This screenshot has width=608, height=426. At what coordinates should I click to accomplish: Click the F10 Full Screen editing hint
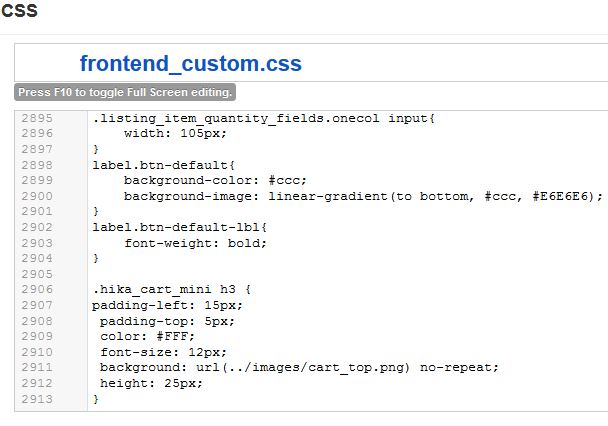(x=125, y=92)
